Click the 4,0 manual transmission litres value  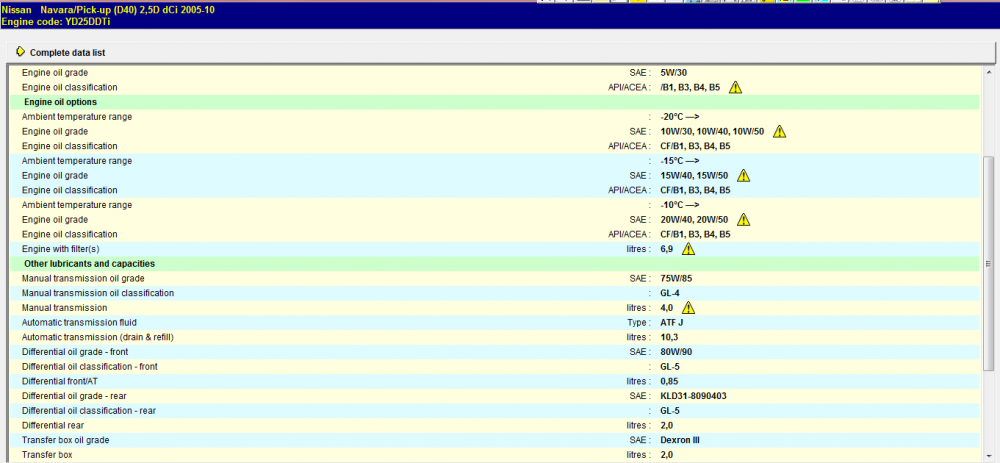pyautogui.click(x=666, y=307)
